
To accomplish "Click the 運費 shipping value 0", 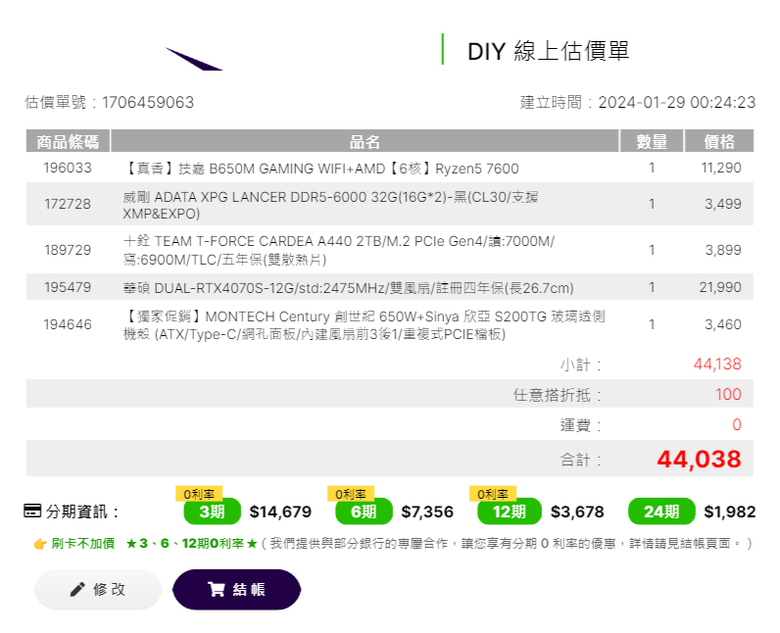I will [737, 424].
